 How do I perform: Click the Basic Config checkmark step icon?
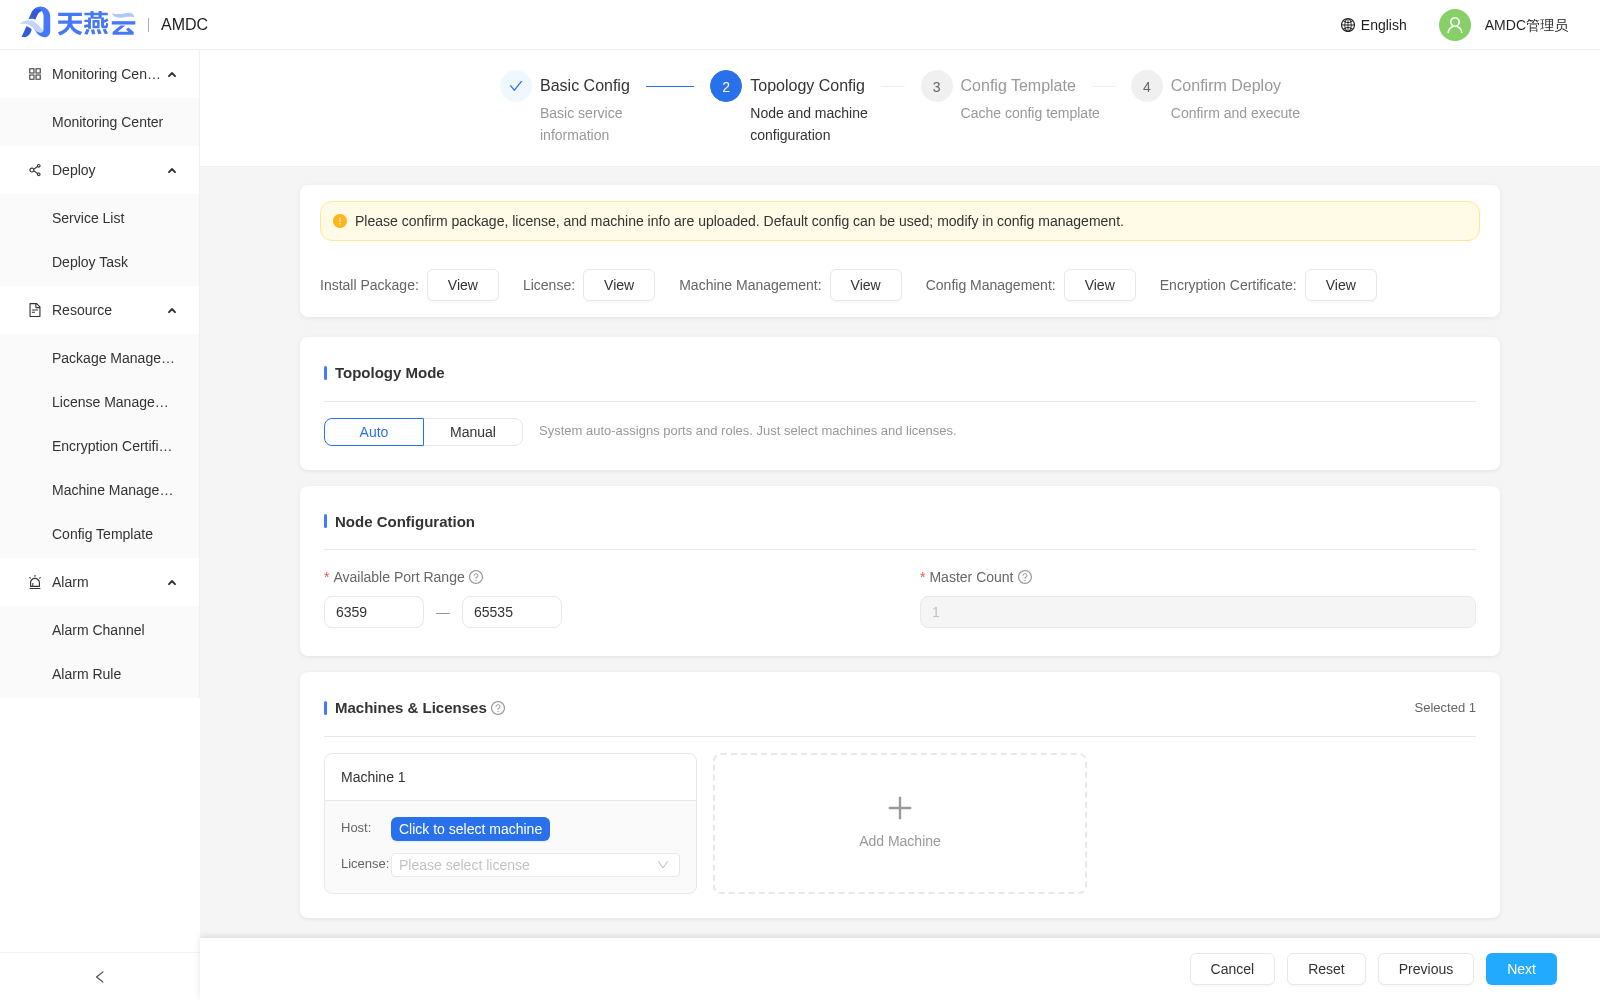(x=516, y=86)
